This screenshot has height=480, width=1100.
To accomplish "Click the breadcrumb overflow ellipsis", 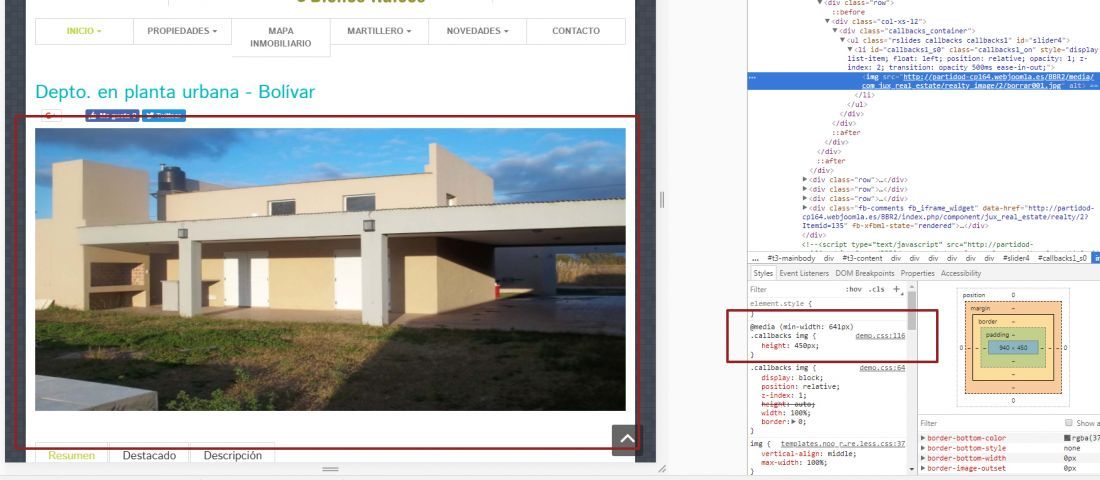I will coord(755,258).
